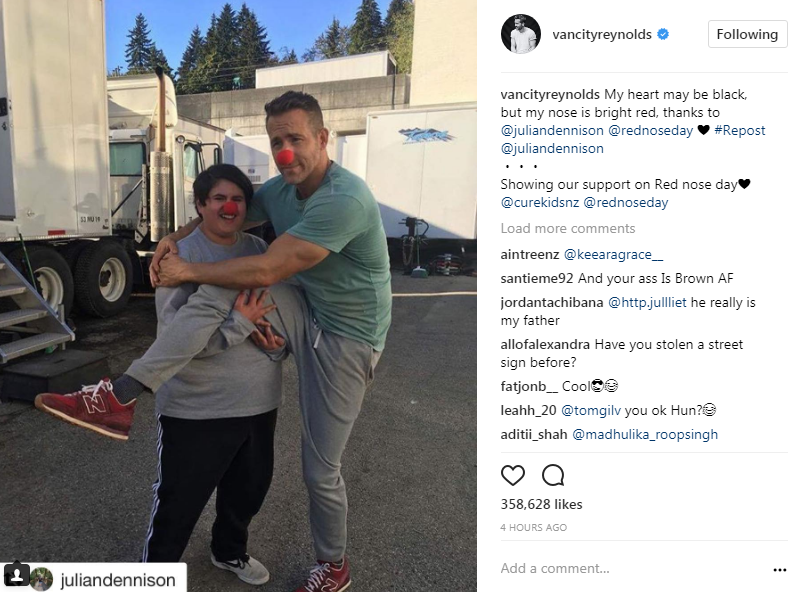Open the #Repost hashtag
Image resolution: width=791 pixels, height=592 pixels.
click(740, 130)
